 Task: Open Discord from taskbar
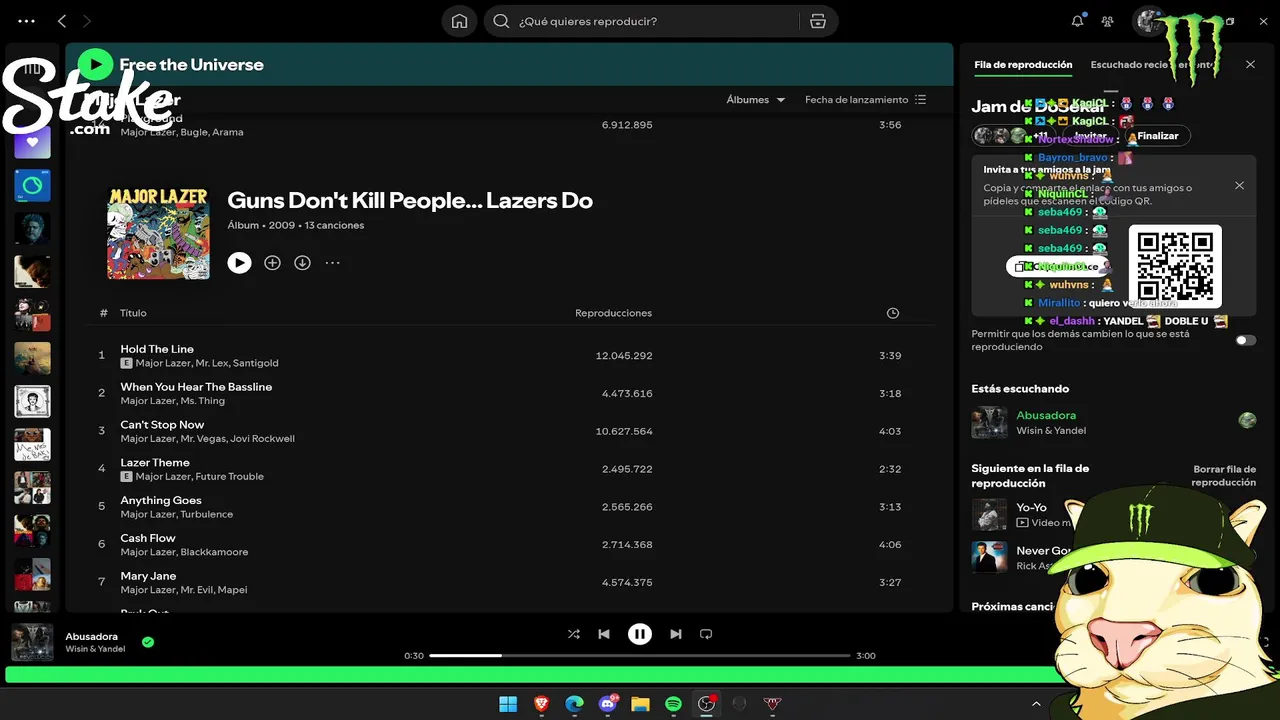[x=607, y=704]
